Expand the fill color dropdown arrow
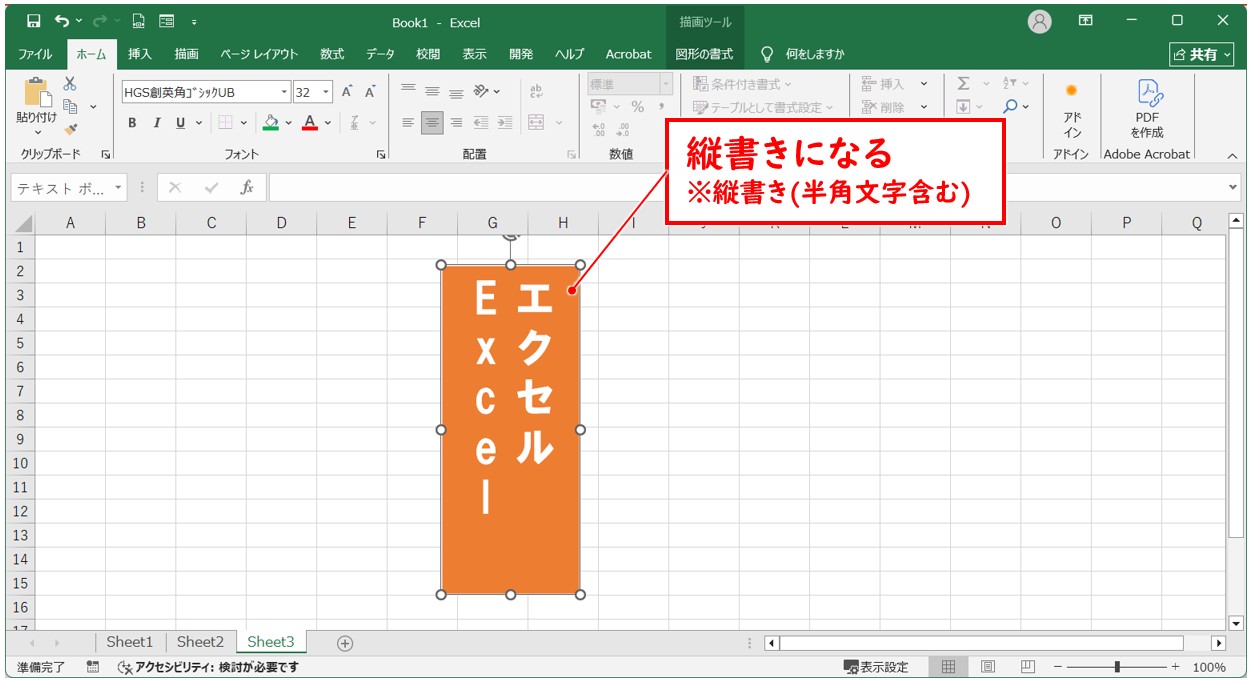This screenshot has height=684, width=1252. point(289,122)
